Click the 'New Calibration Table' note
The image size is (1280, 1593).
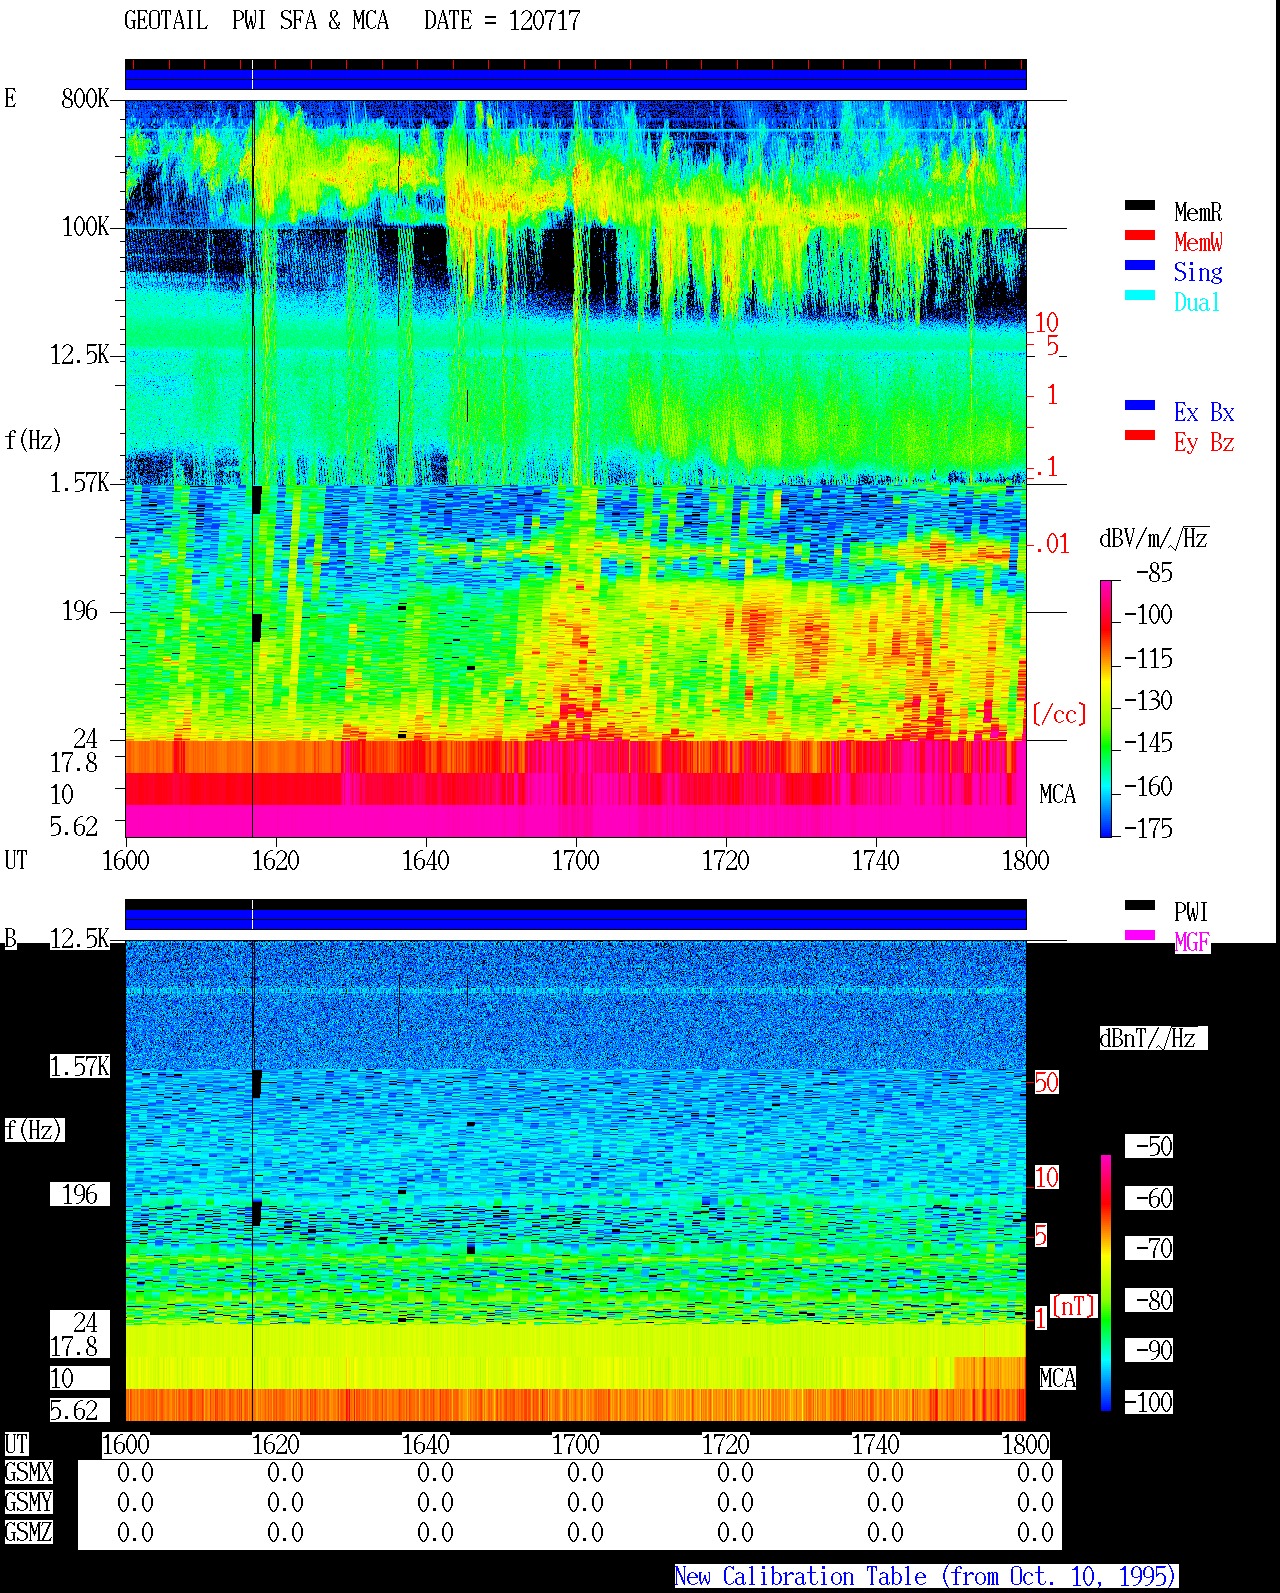pyautogui.click(x=925, y=1576)
